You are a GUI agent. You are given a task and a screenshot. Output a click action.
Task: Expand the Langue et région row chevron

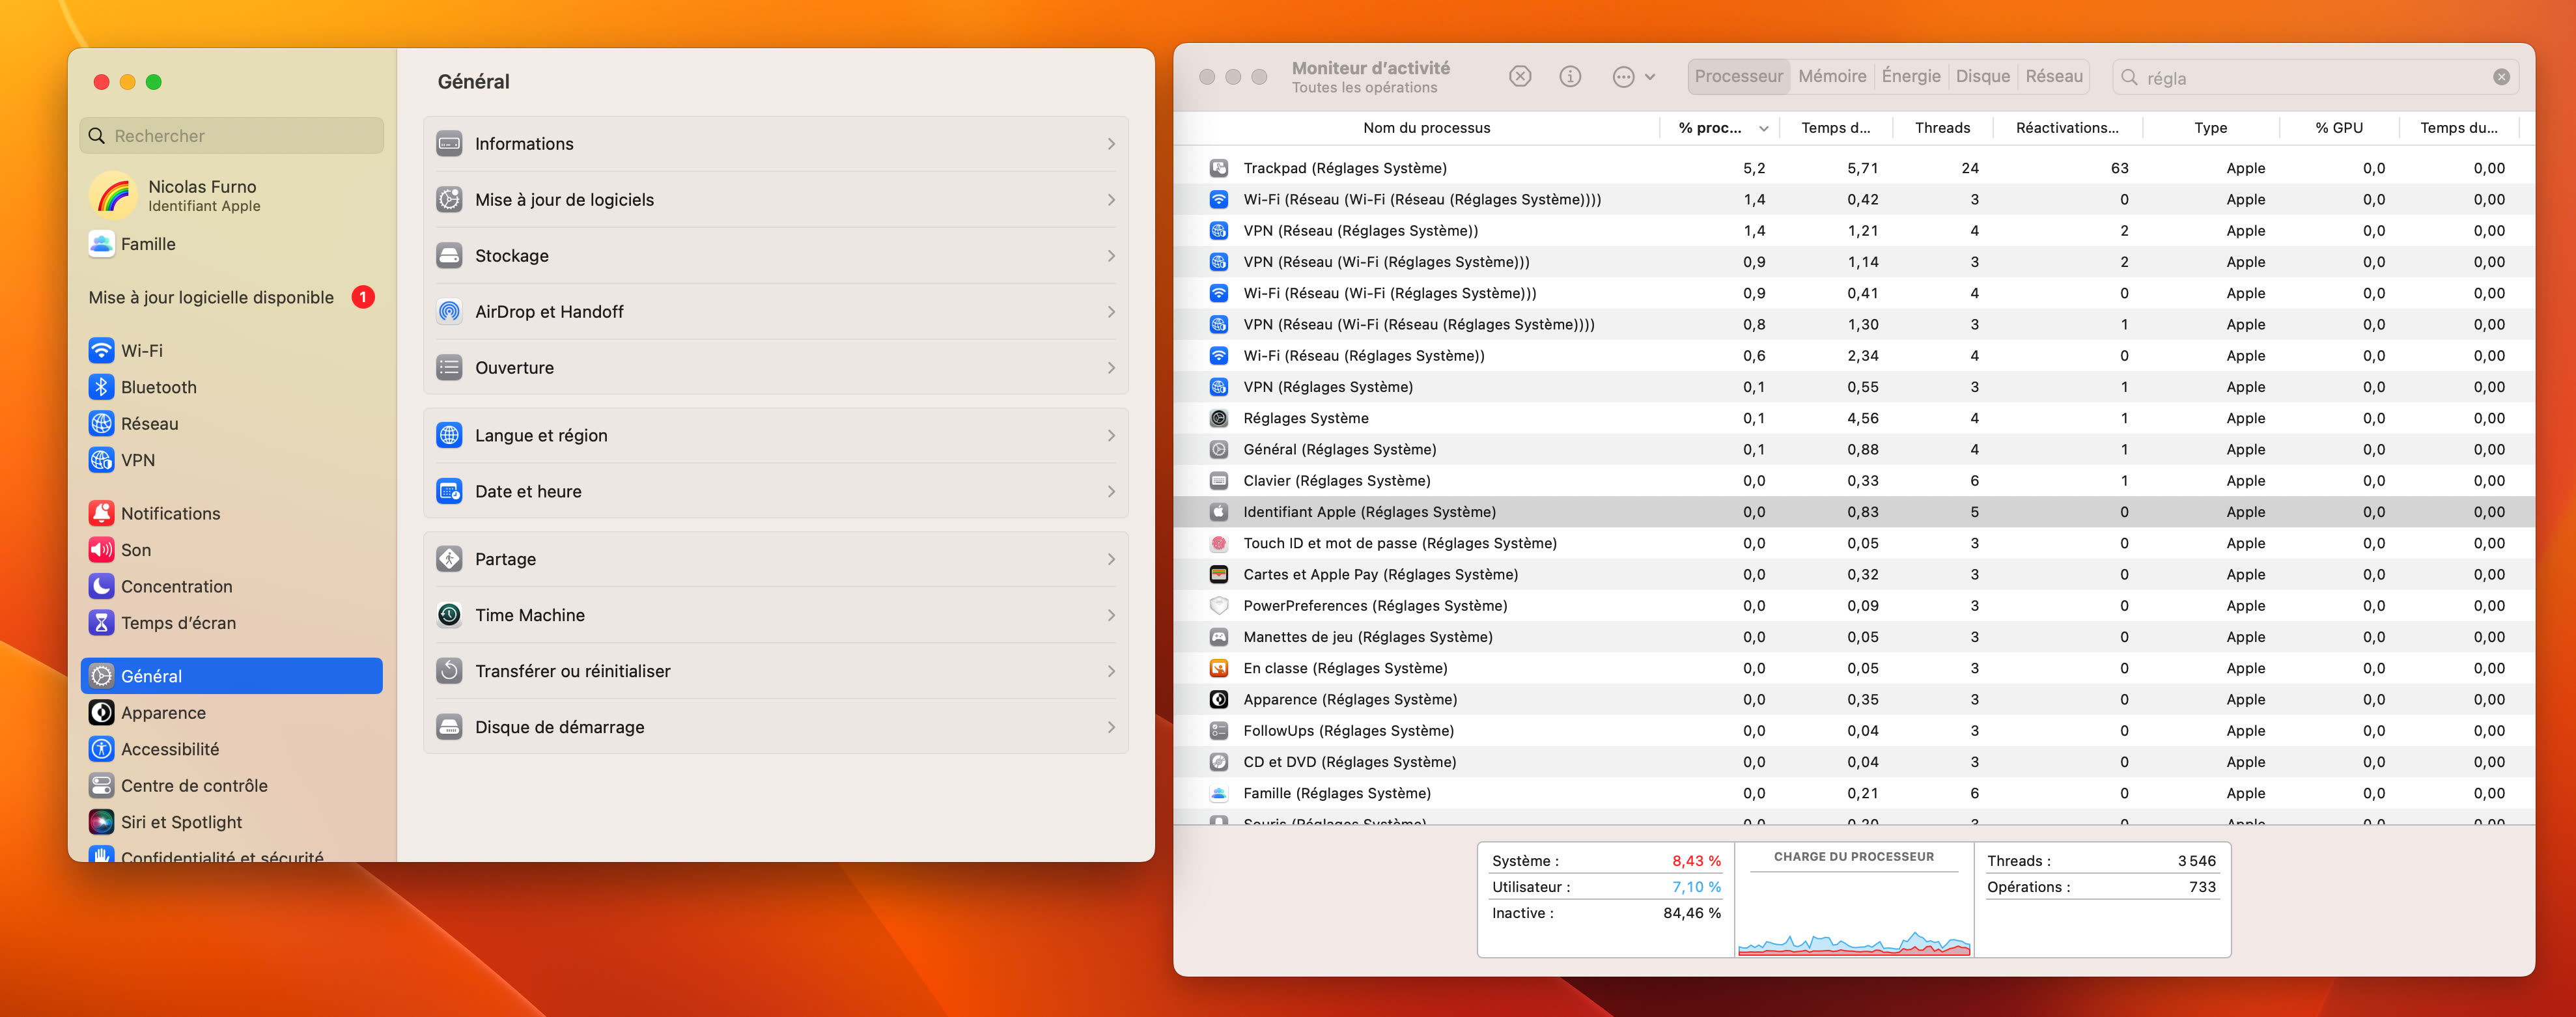tap(1111, 435)
